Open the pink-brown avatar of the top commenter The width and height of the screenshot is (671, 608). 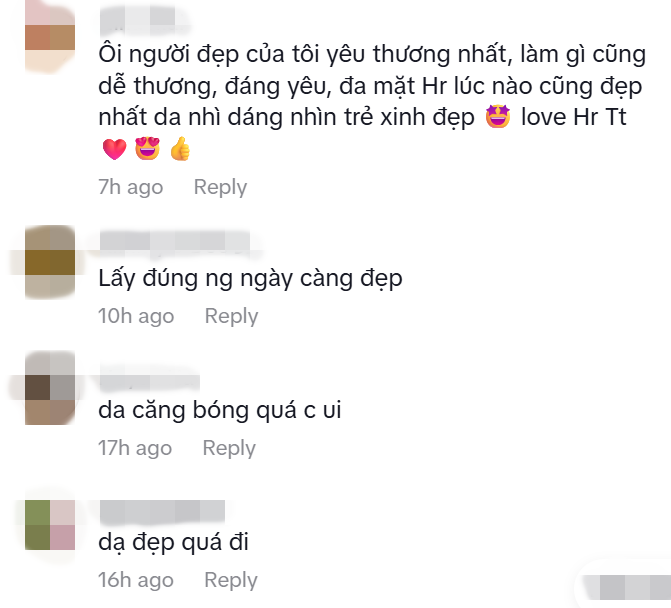pos(50,36)
